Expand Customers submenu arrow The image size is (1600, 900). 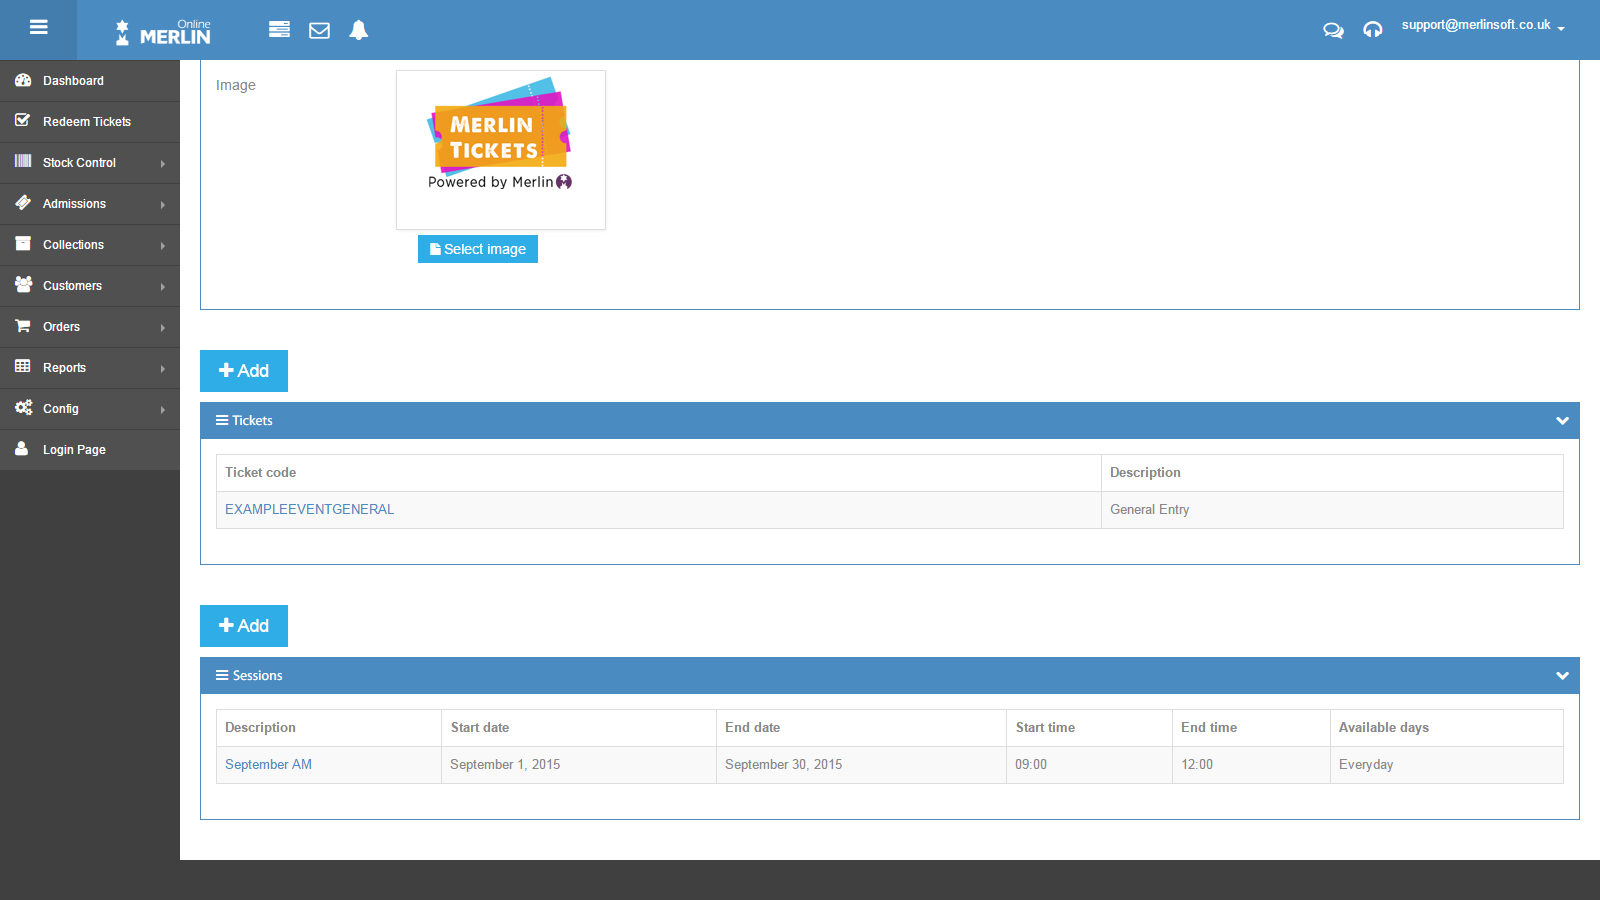[x=163, y=286]
